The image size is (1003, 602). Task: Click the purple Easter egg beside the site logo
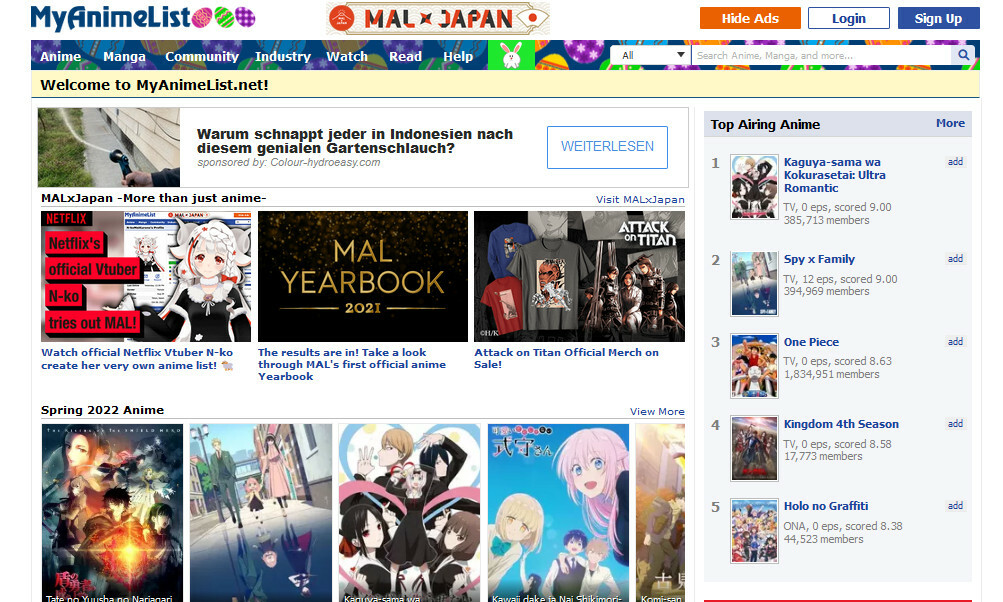coord(246,17)
